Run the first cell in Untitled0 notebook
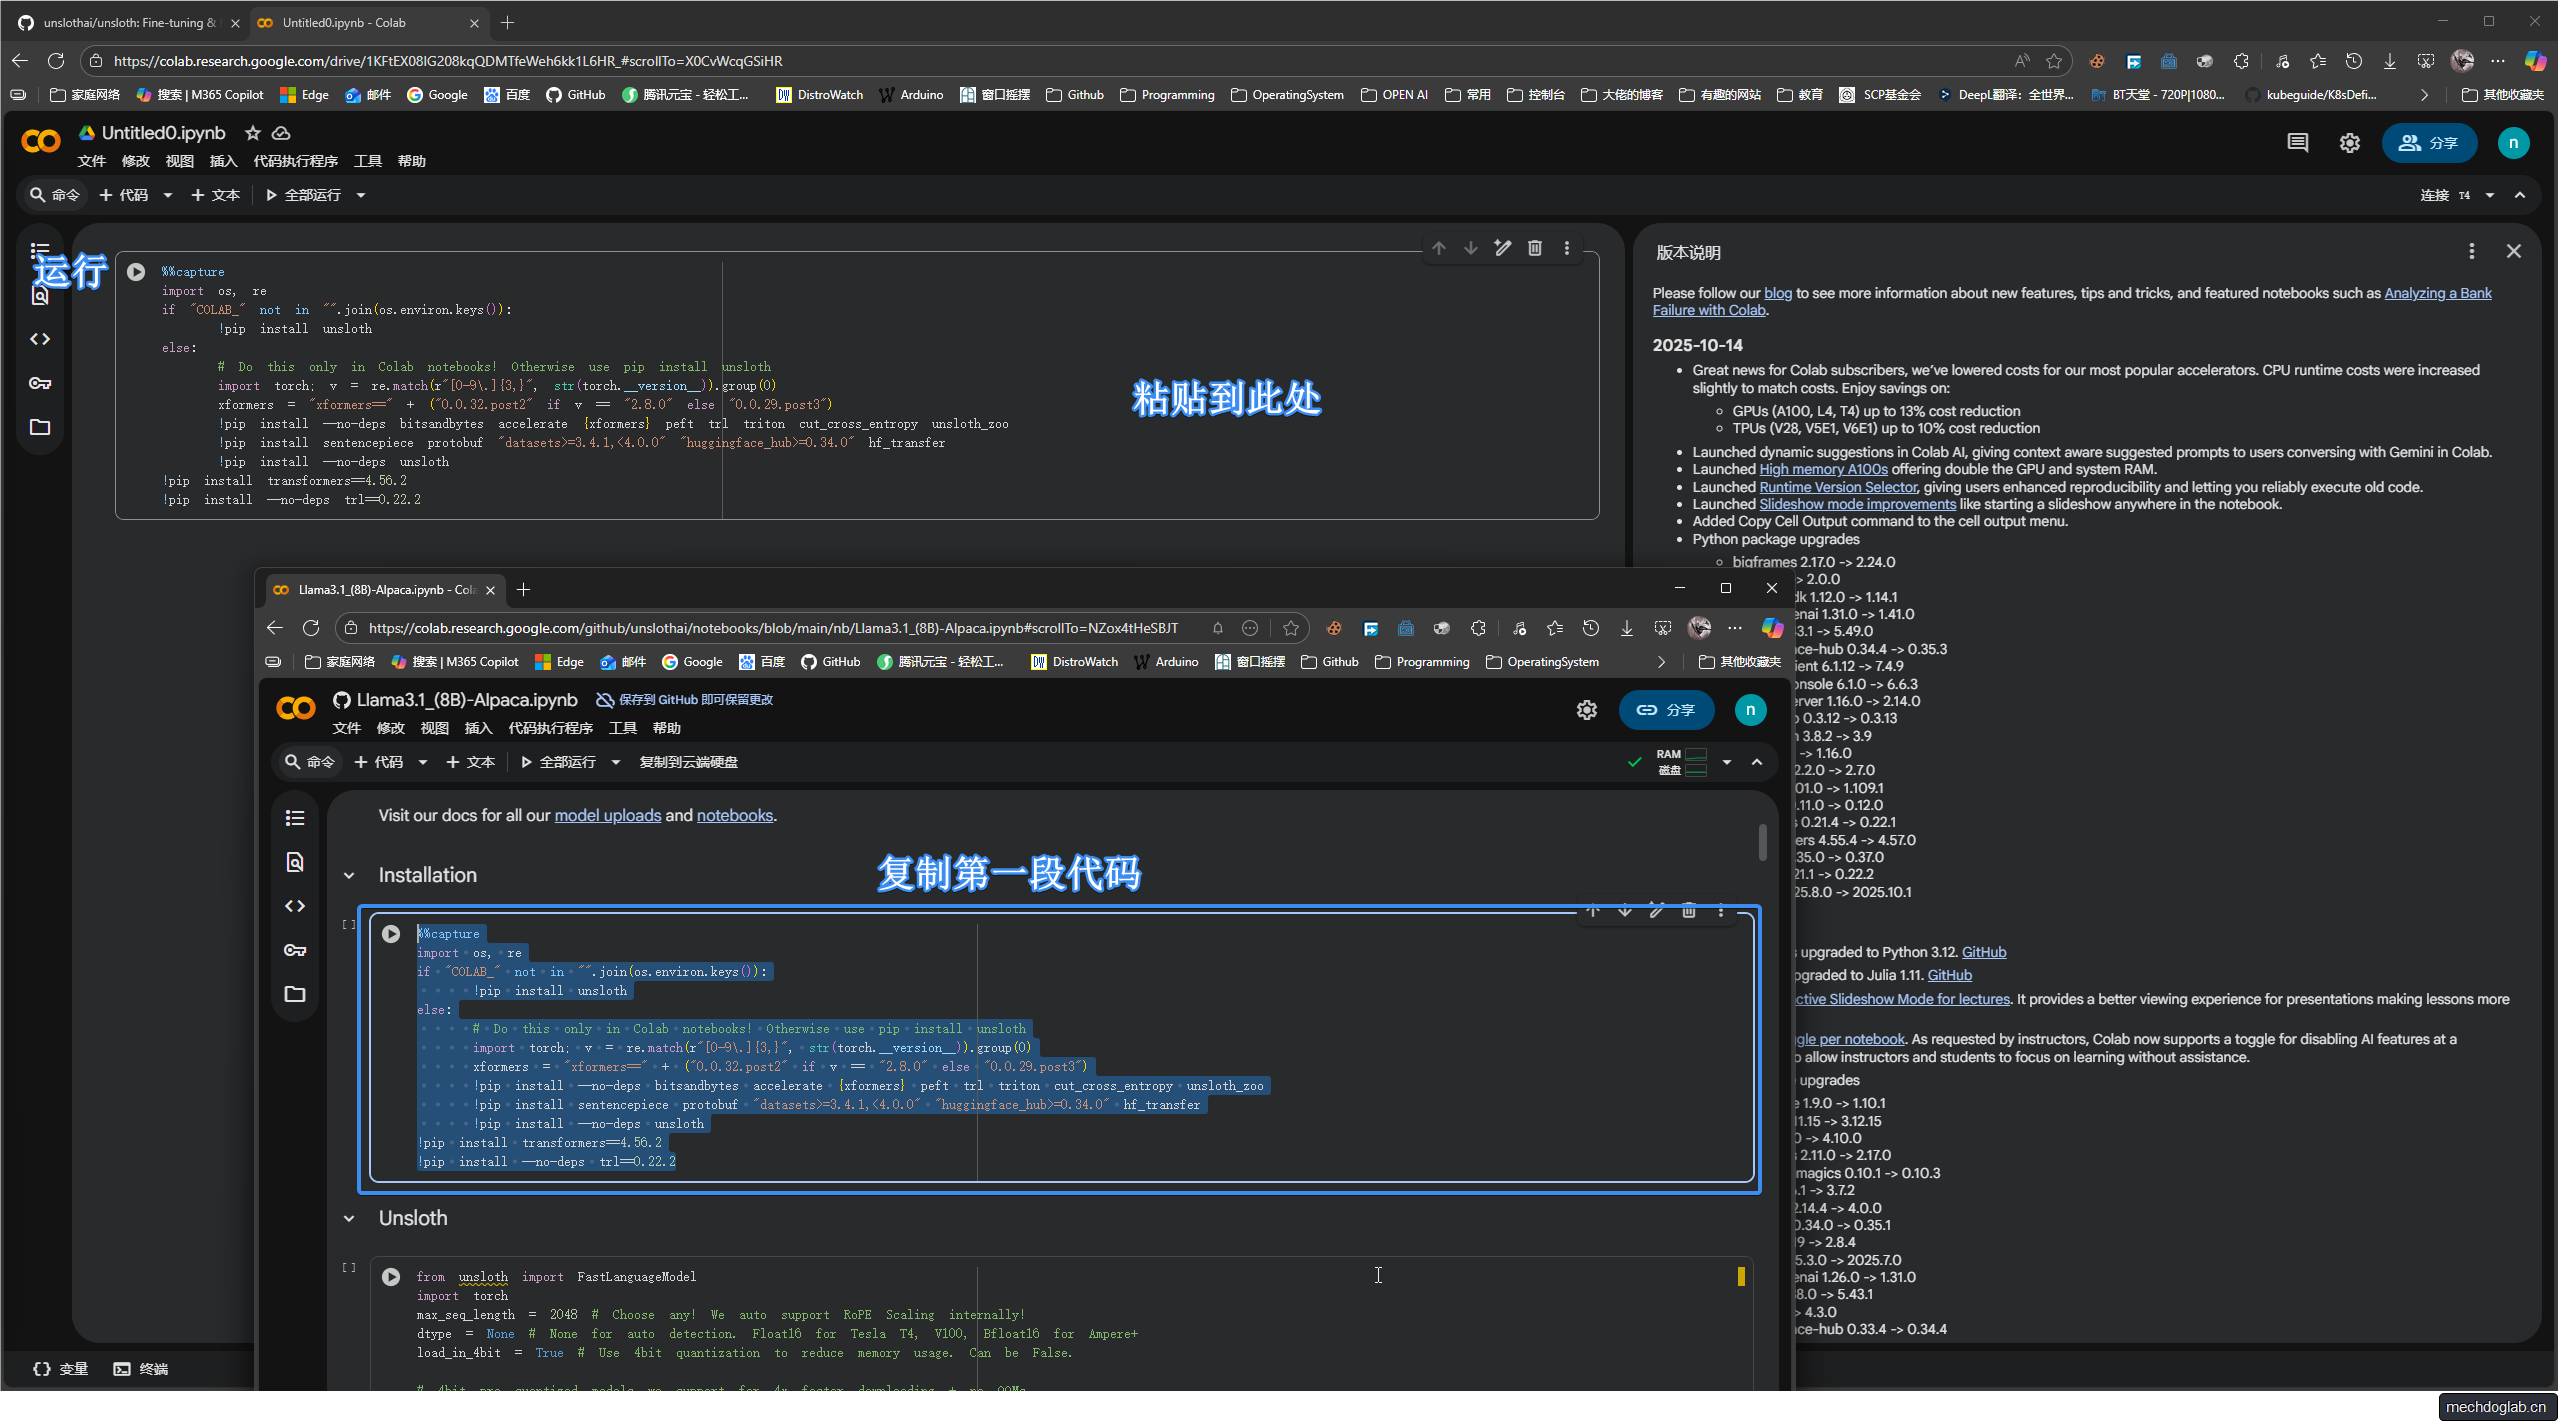Screen dimensions: 2558x1421 click(136, 272)
